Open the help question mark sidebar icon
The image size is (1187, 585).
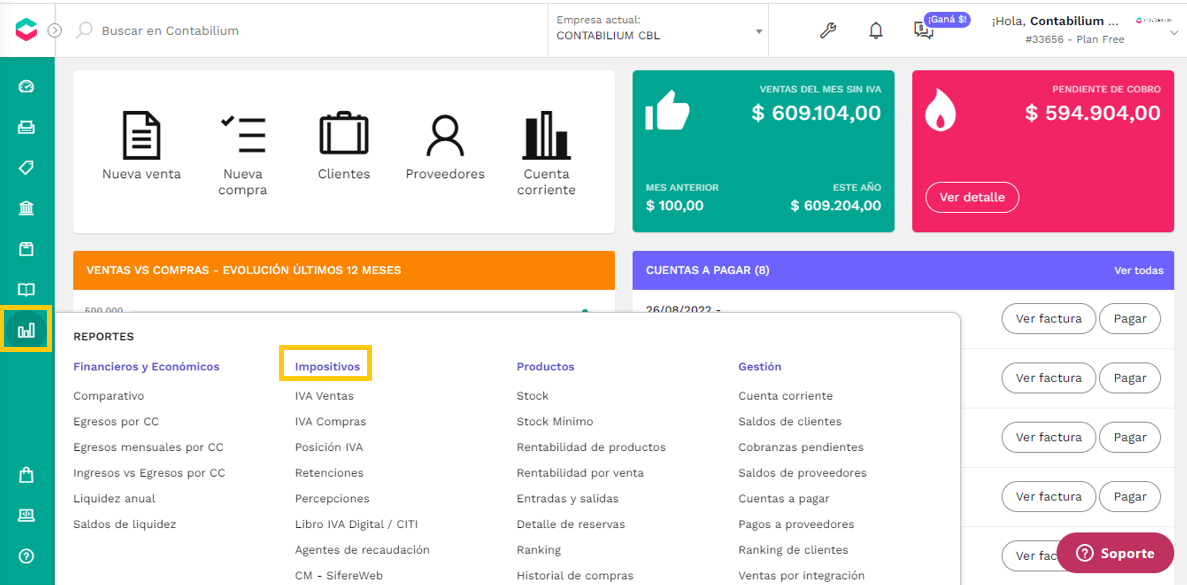pyautogui.click(x=26, y=556)
